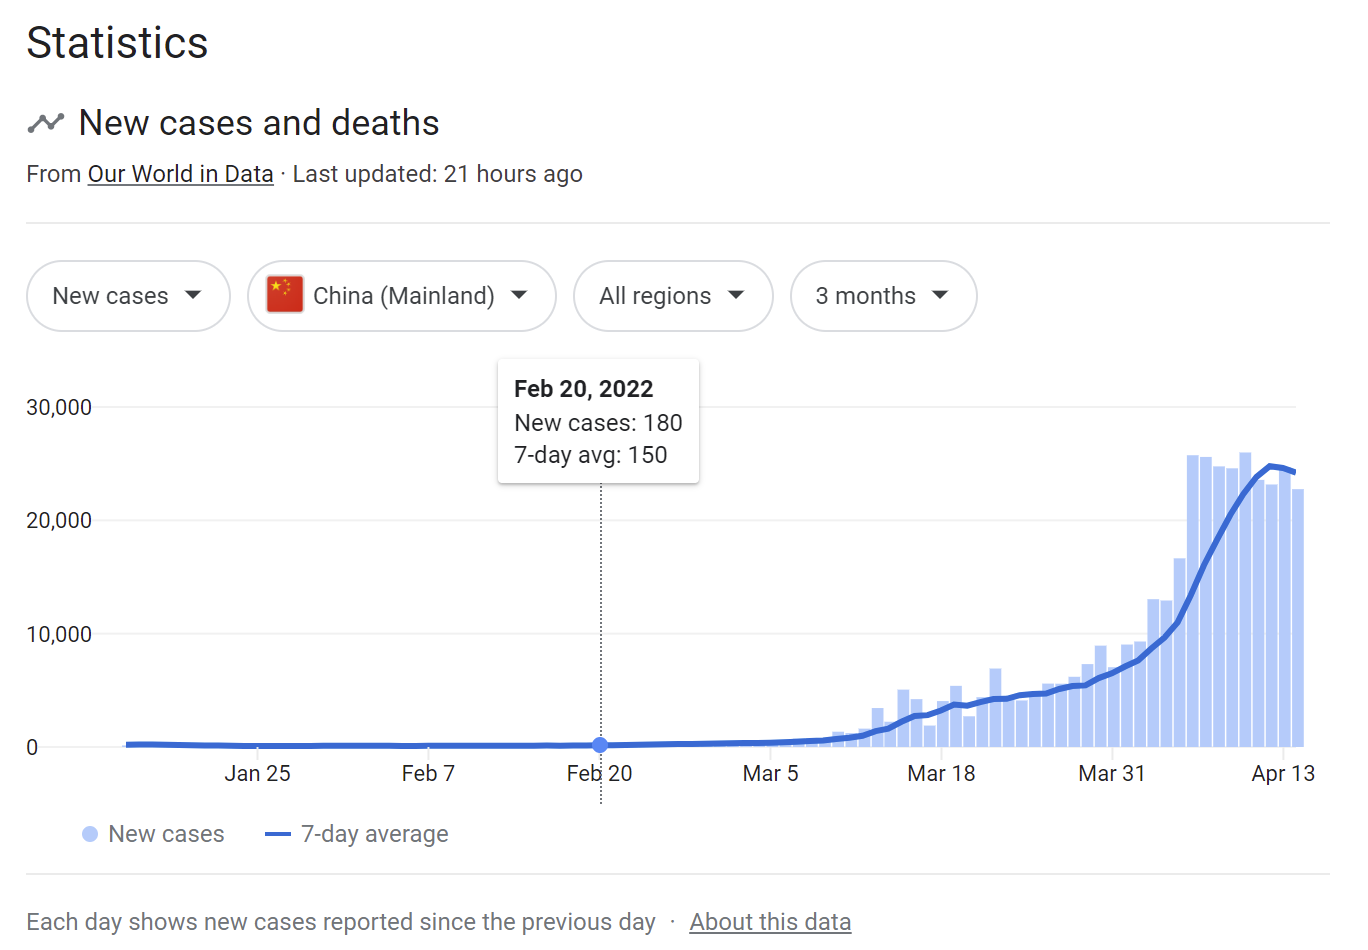Click the About this data link

click(x=770, y=922)
